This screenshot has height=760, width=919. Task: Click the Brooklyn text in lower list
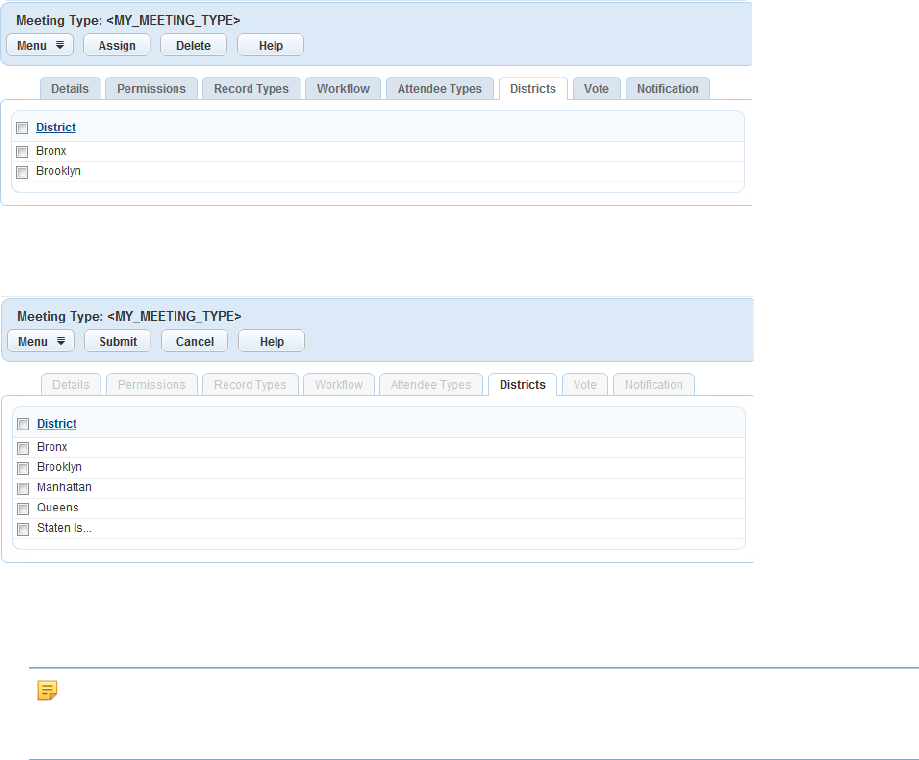pos(59,467)
